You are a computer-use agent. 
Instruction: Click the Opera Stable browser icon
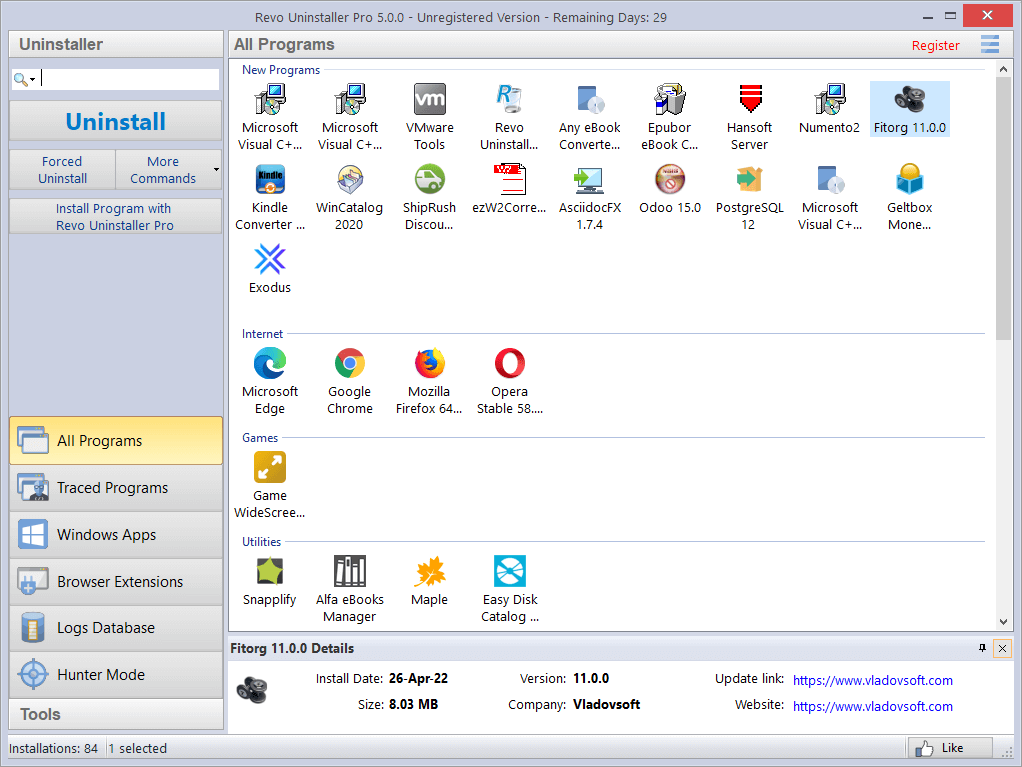[509, 364]
